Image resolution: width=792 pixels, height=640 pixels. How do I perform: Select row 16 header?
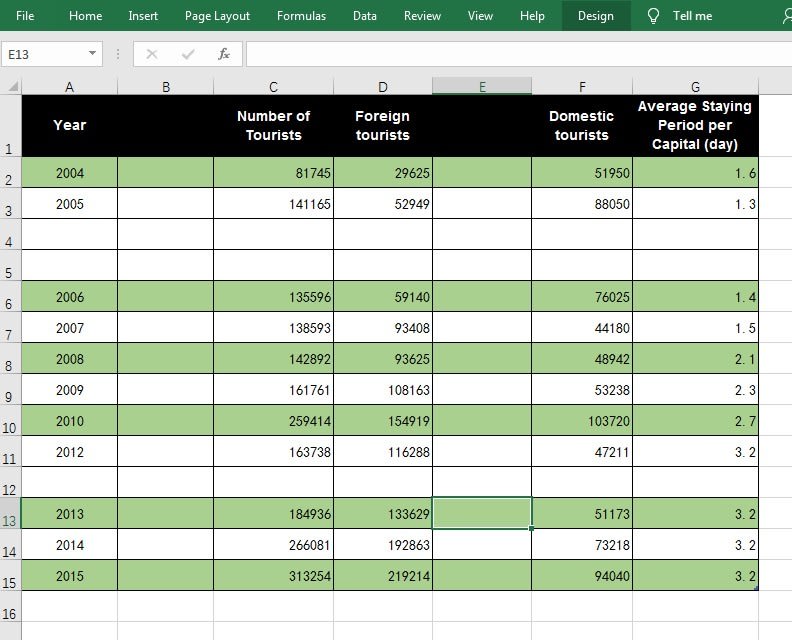[x=10, y=606]
